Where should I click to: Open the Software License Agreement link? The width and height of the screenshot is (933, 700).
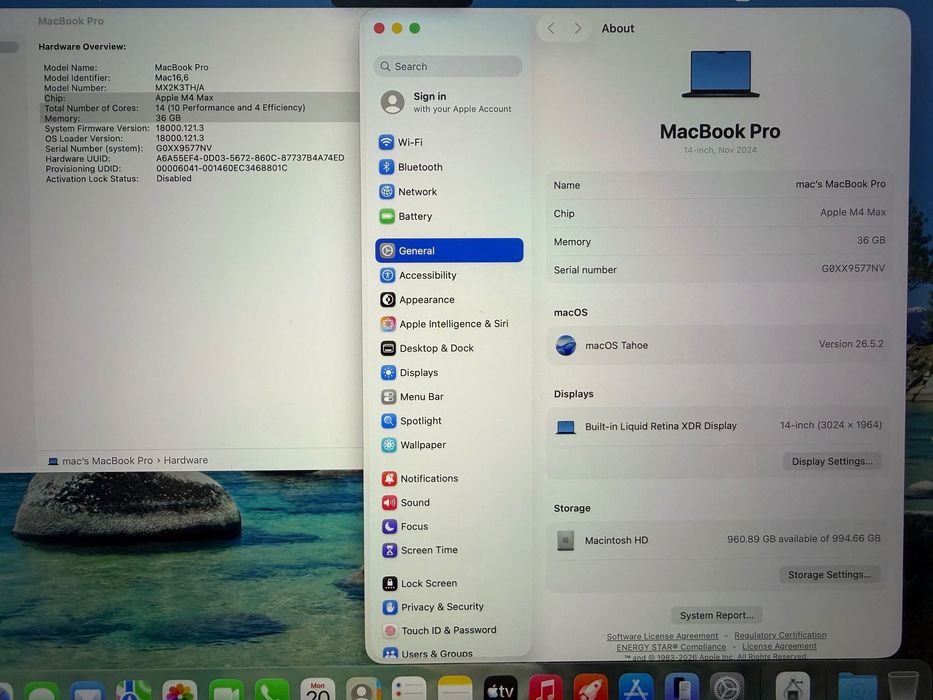click(662, 636)
